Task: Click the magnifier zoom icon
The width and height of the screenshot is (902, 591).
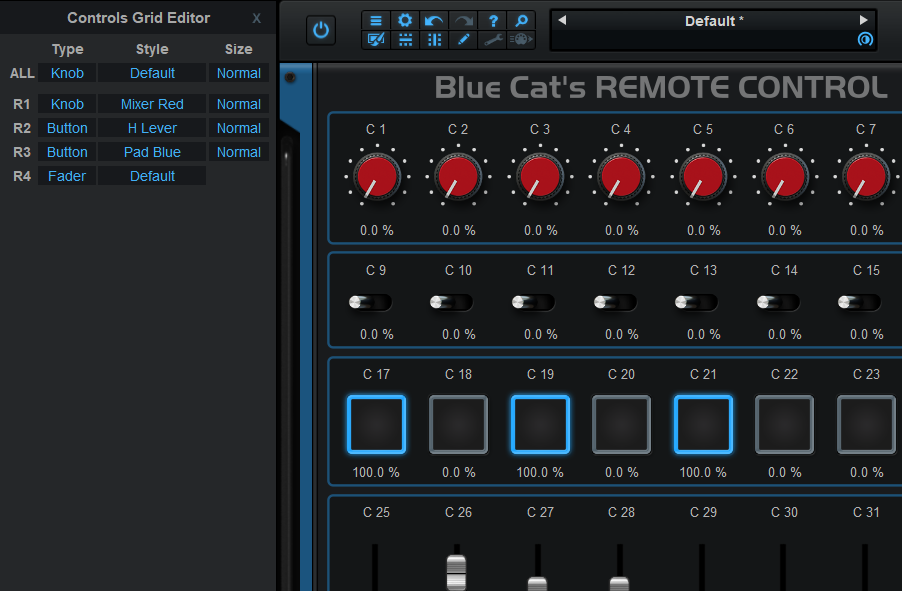Action: [x=521, y=21]
